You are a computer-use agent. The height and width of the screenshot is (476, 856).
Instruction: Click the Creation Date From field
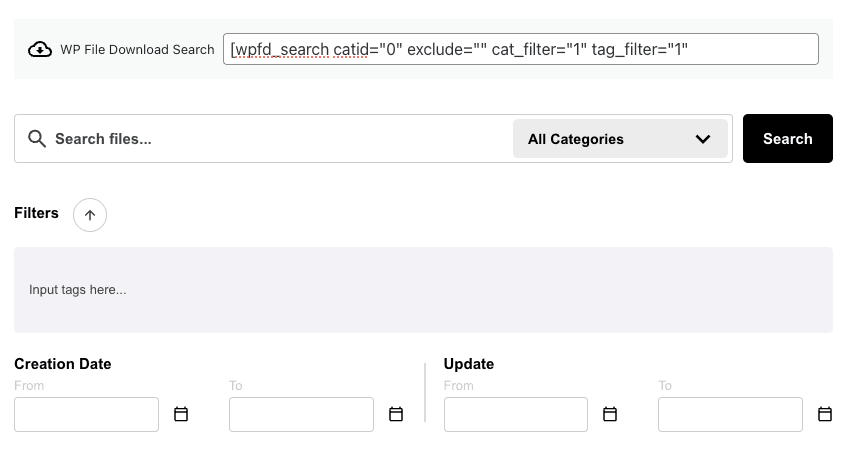tap(86, 414)
